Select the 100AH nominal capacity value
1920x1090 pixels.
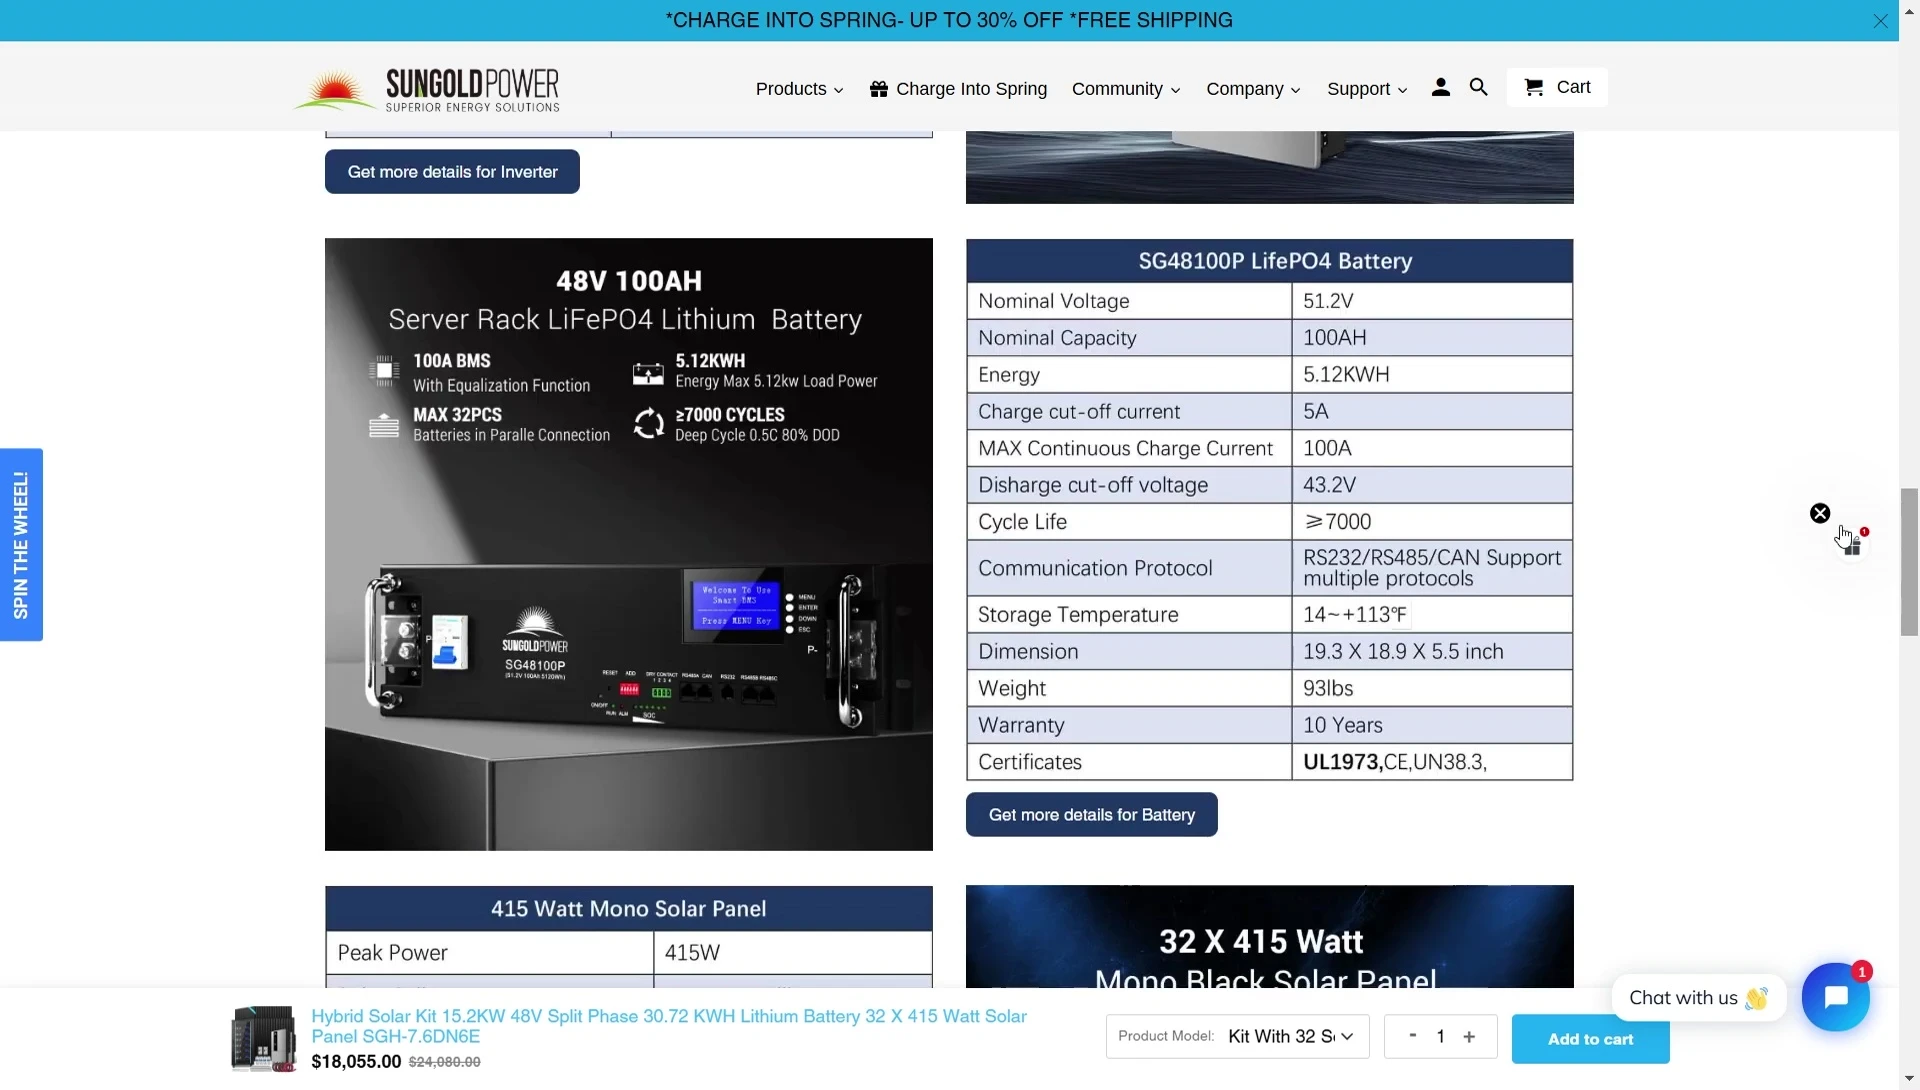[x=1334, y=338]
